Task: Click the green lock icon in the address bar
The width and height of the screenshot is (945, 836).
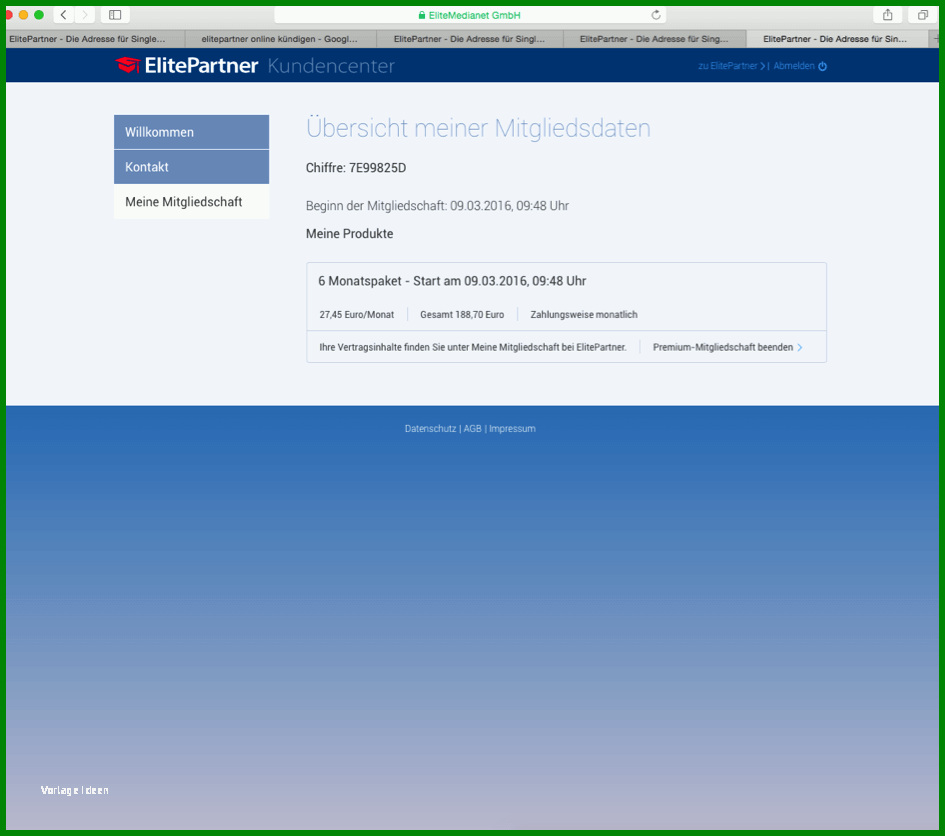Action: pos(422,15)
